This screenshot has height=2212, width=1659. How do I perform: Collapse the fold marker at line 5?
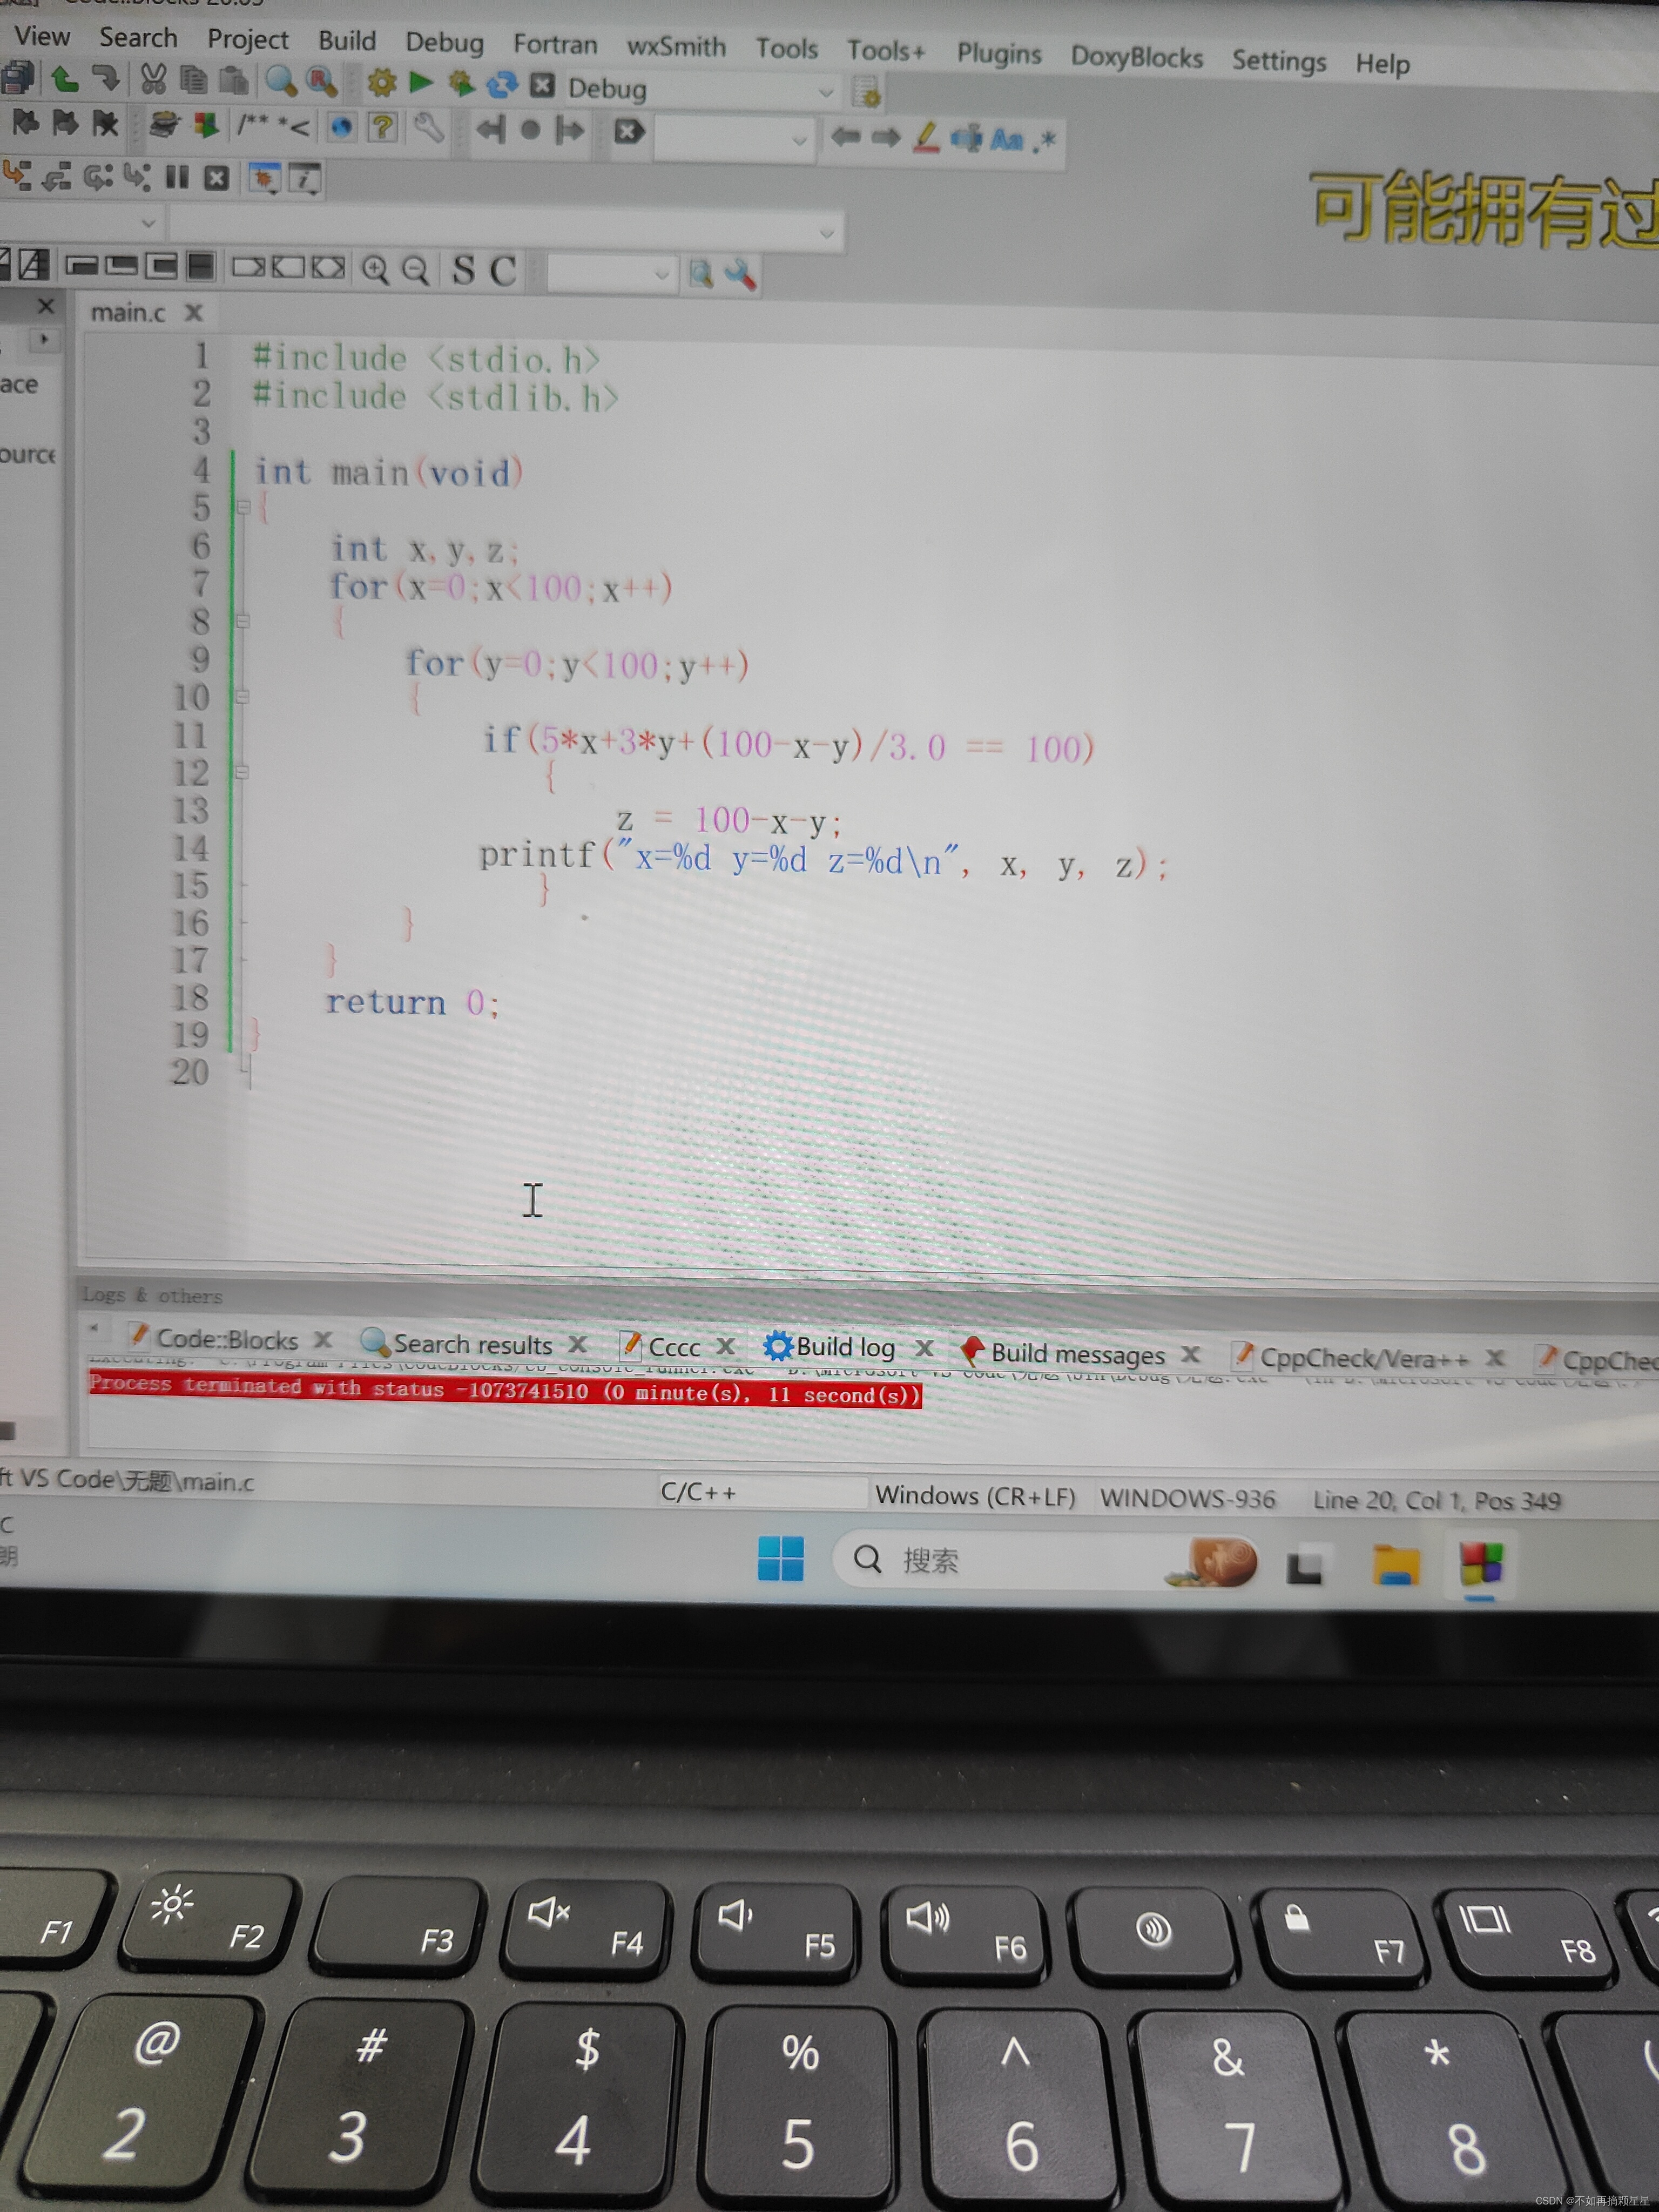(243, 507)
